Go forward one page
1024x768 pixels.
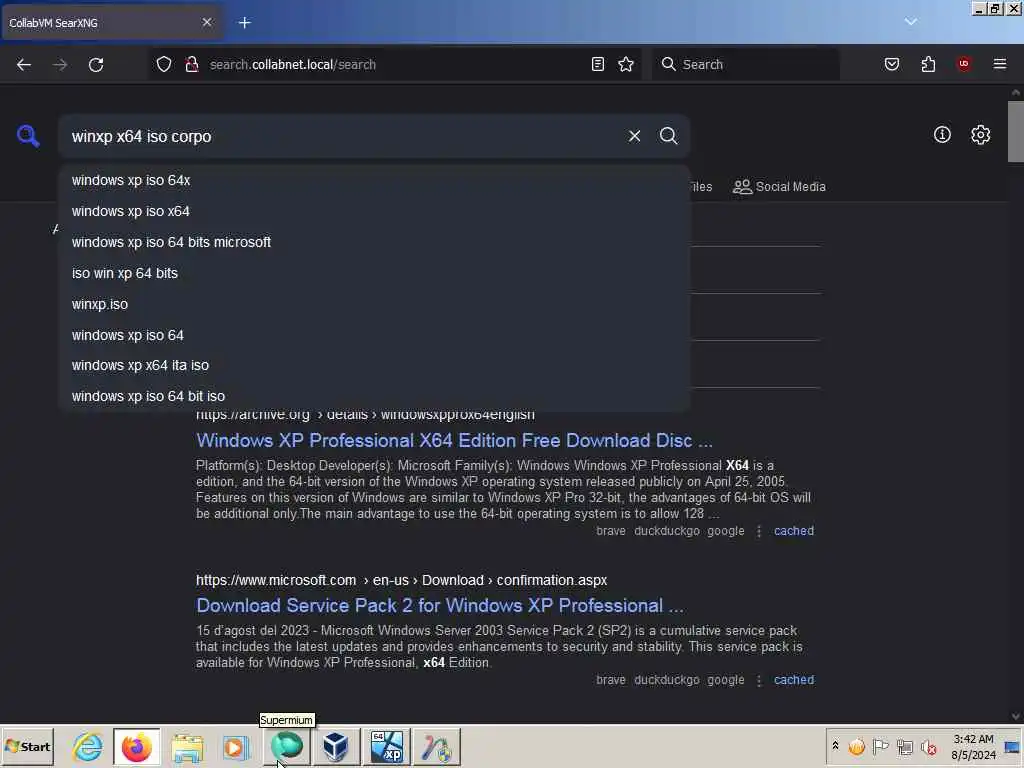[x=60, y=65]
